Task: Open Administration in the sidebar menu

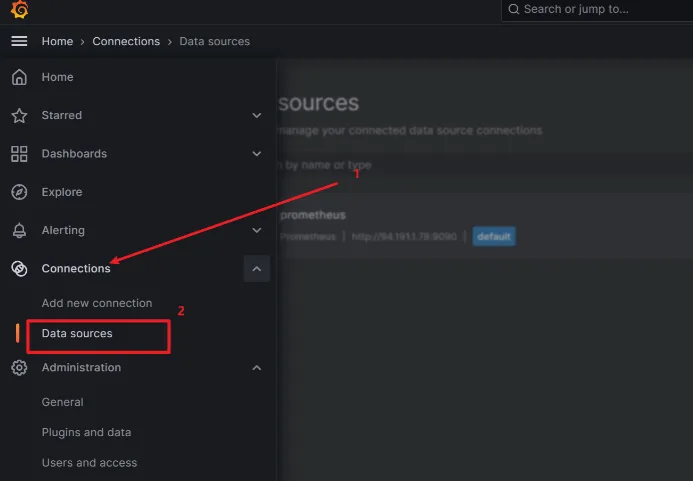Action: click(81, 367)
